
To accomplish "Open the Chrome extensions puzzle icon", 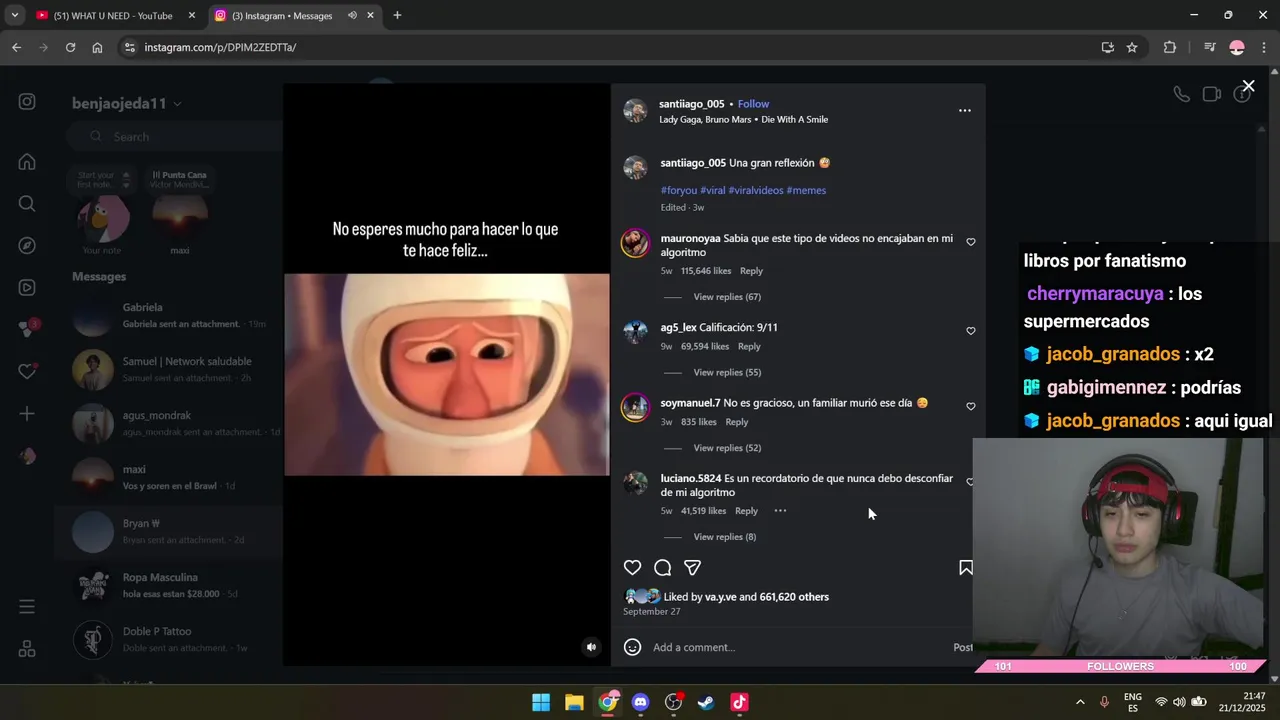I will [1170, 47].
